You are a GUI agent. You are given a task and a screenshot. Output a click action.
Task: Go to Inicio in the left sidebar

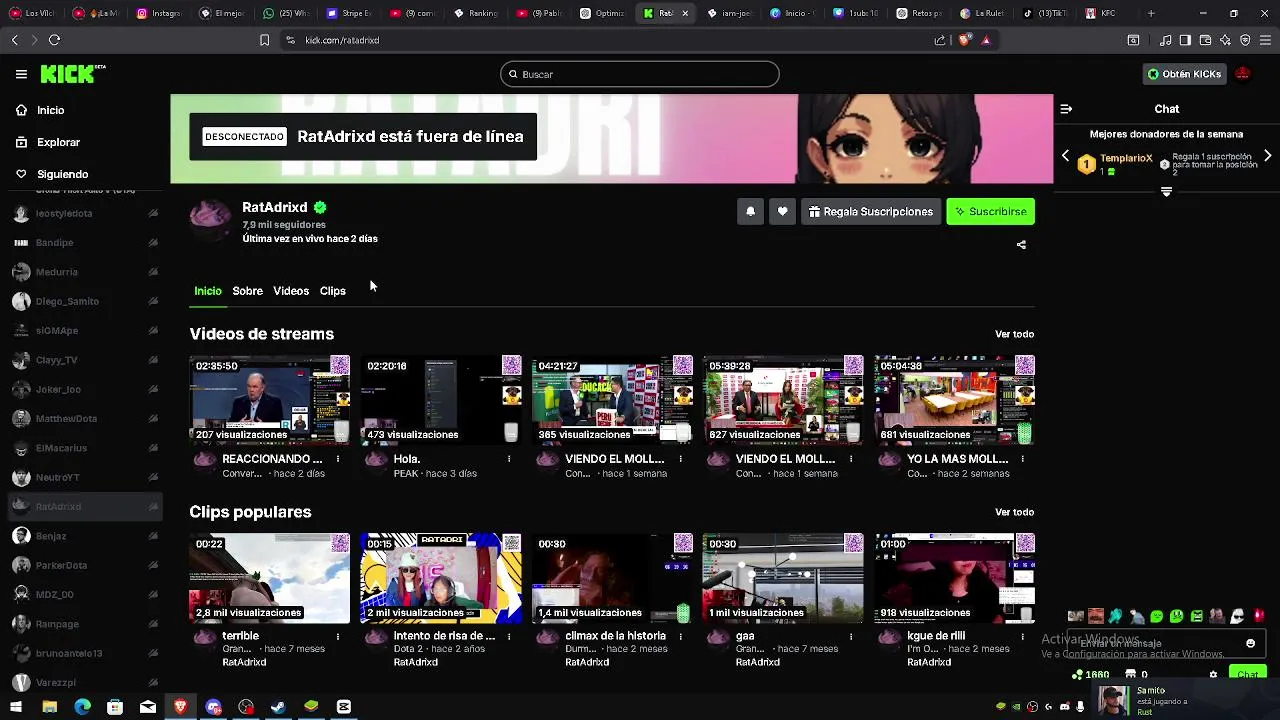pos(50,110)
